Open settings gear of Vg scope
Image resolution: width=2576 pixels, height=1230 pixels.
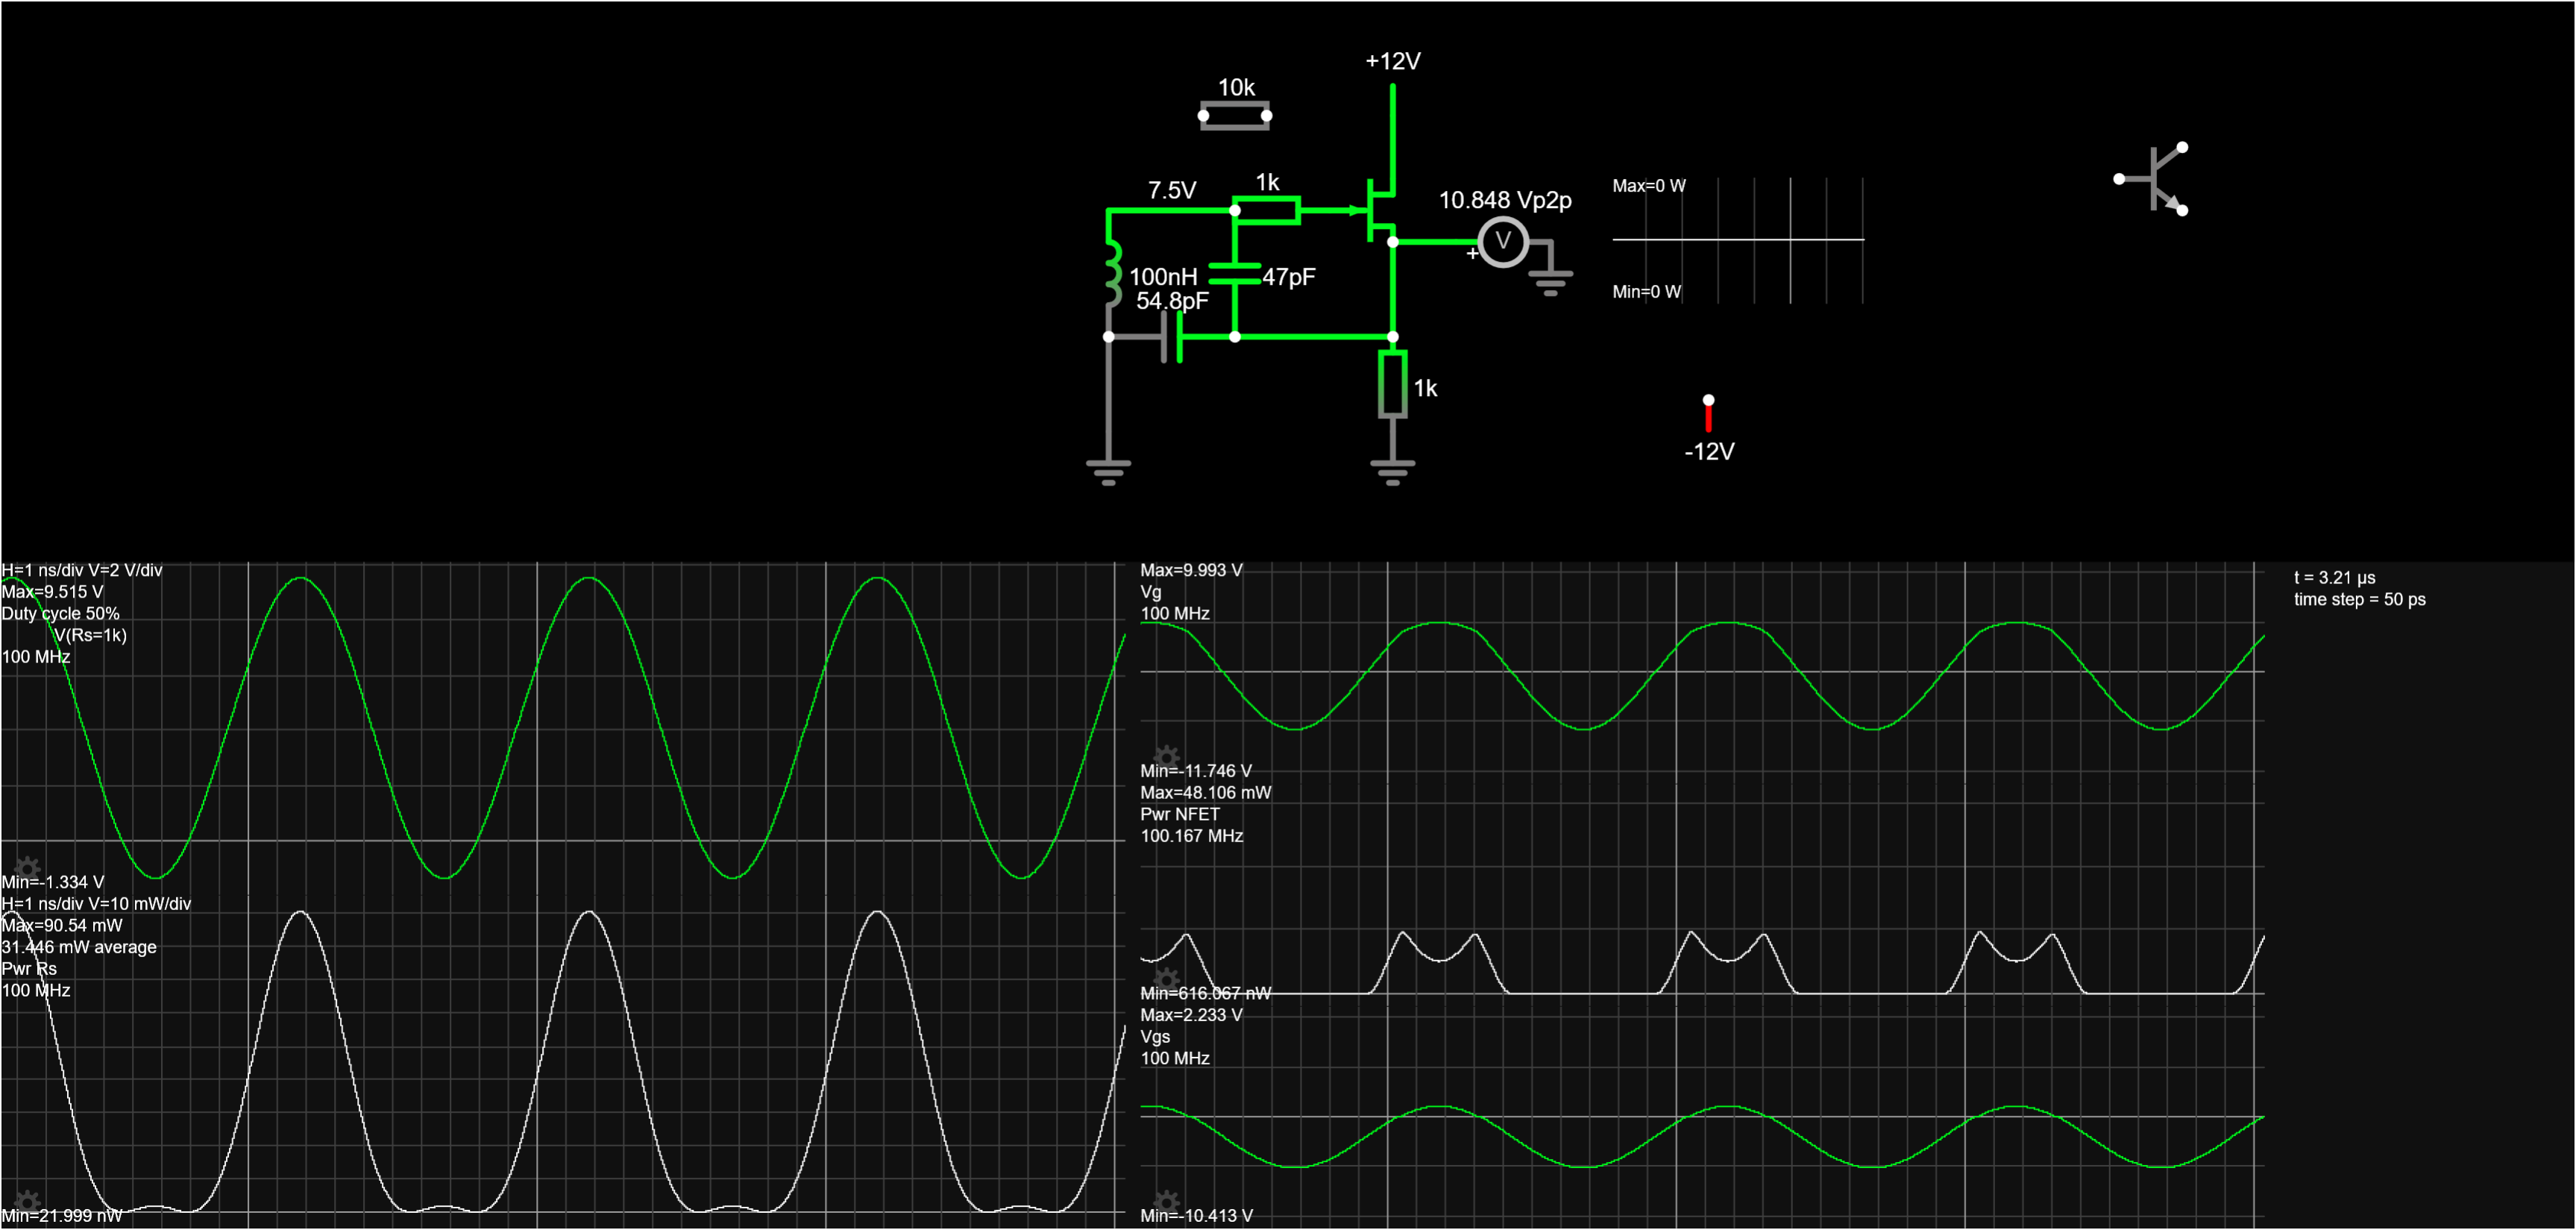tap(1166, 756)
